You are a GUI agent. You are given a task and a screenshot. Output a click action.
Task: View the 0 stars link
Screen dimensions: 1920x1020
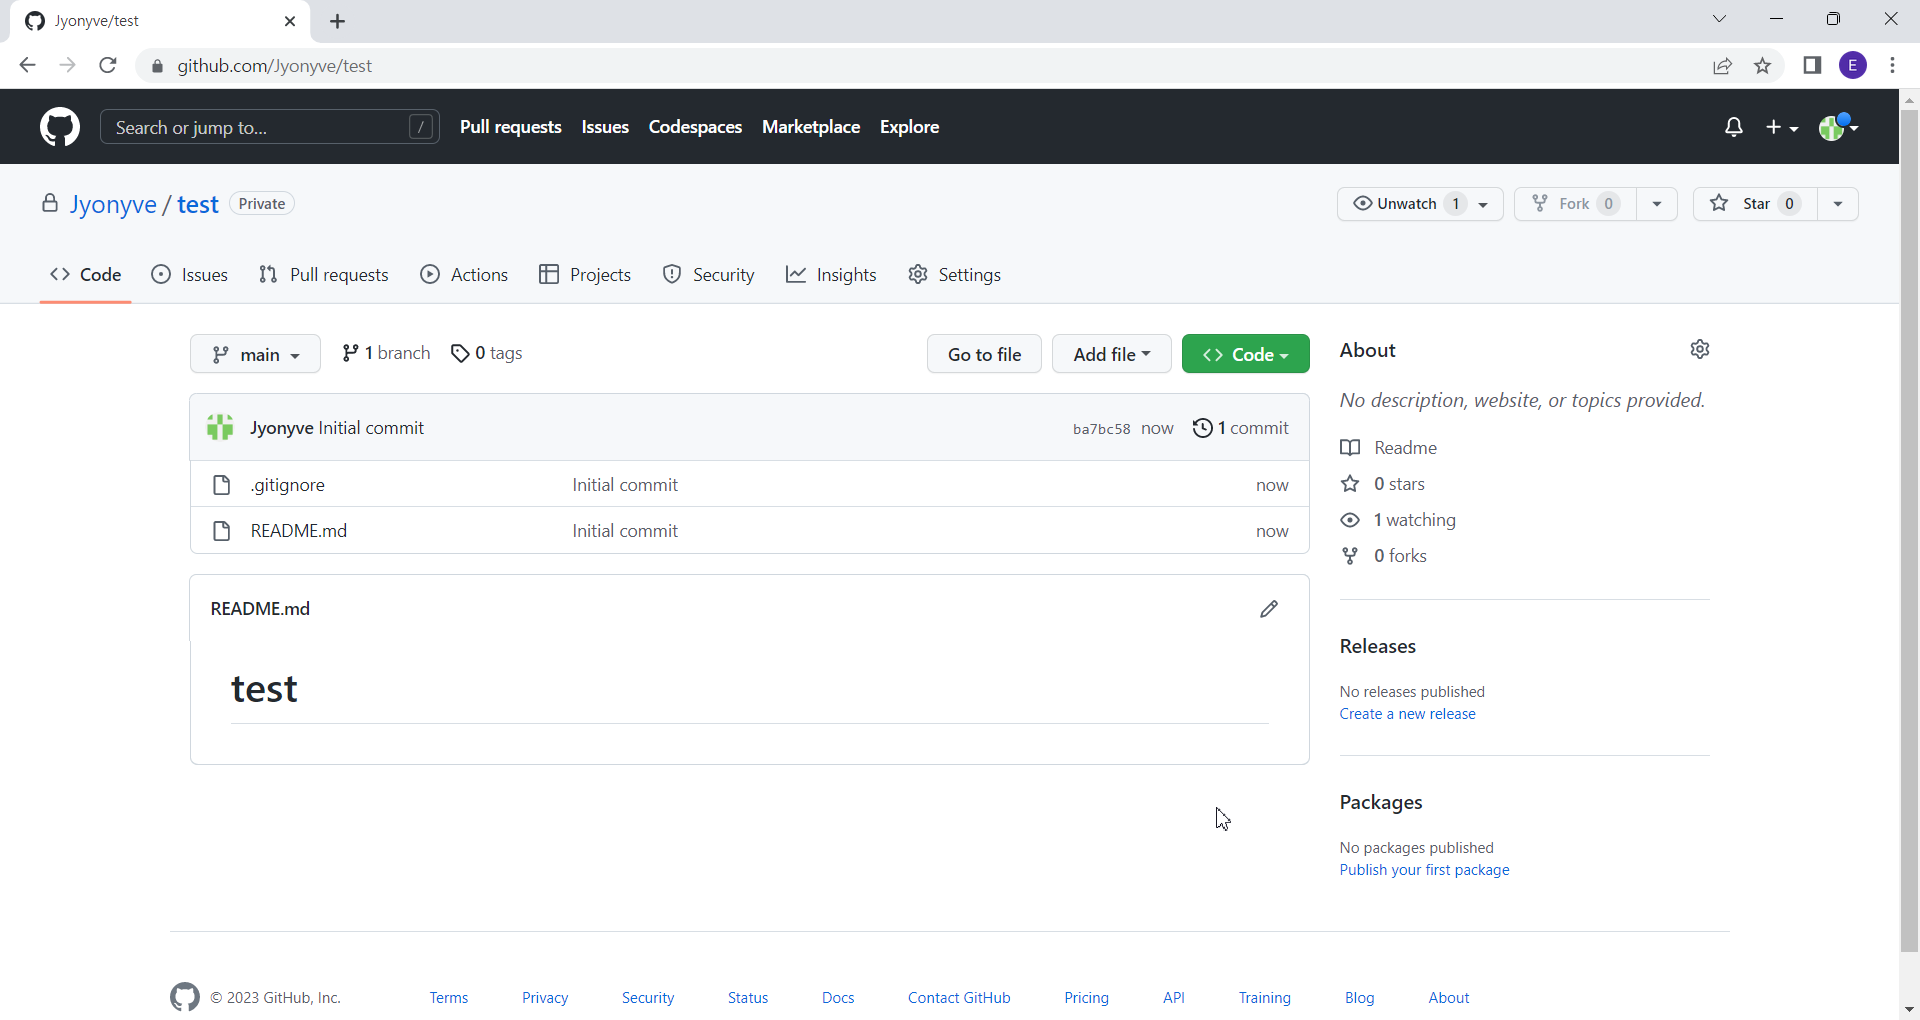pos(1383,484)
